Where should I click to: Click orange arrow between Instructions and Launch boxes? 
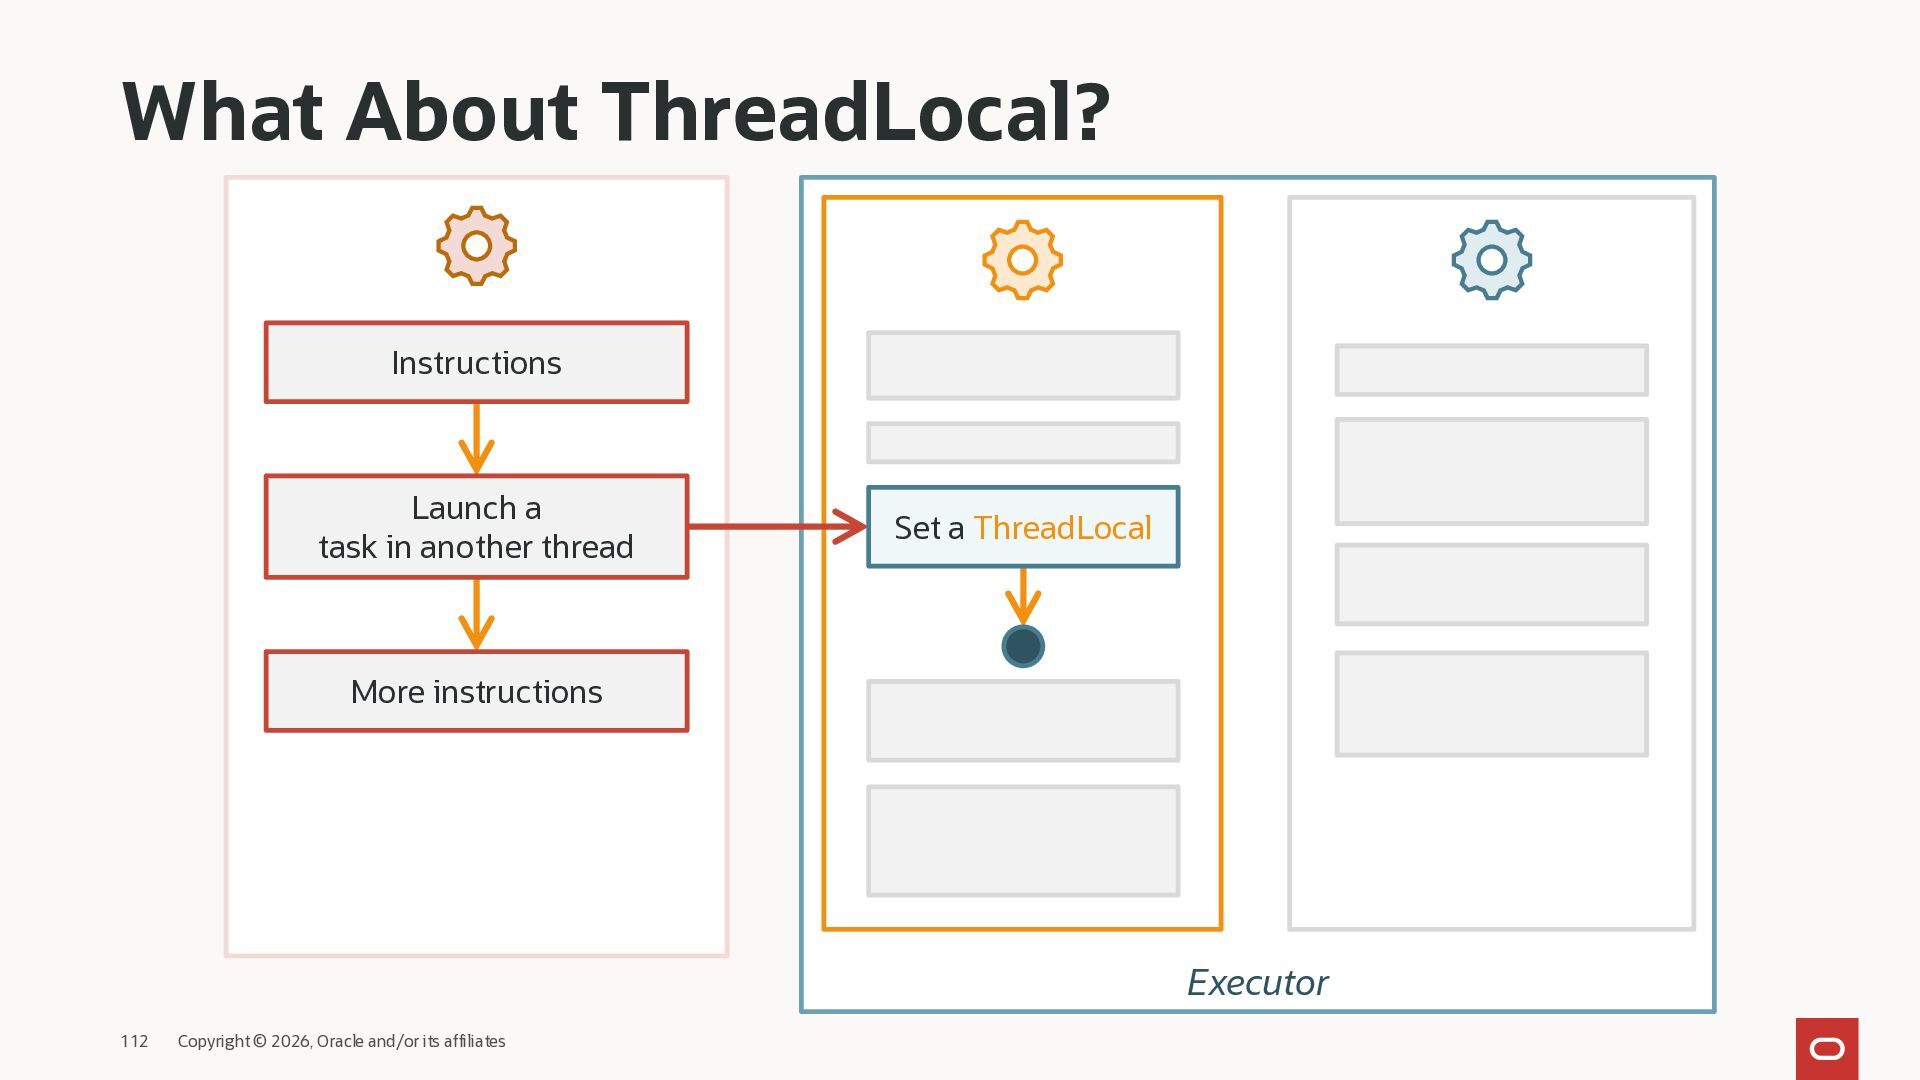(x=476, y=439)
